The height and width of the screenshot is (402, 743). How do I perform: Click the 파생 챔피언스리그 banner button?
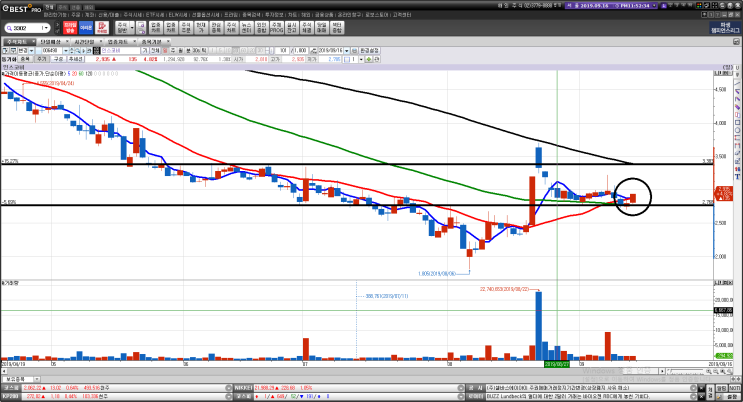pos(725,28)
